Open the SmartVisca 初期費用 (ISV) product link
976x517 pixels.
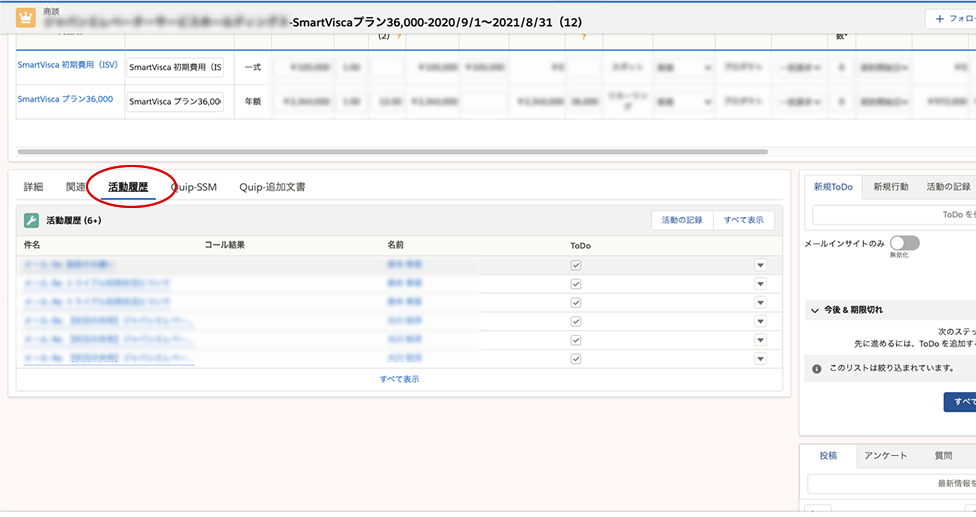pos(67,65)
